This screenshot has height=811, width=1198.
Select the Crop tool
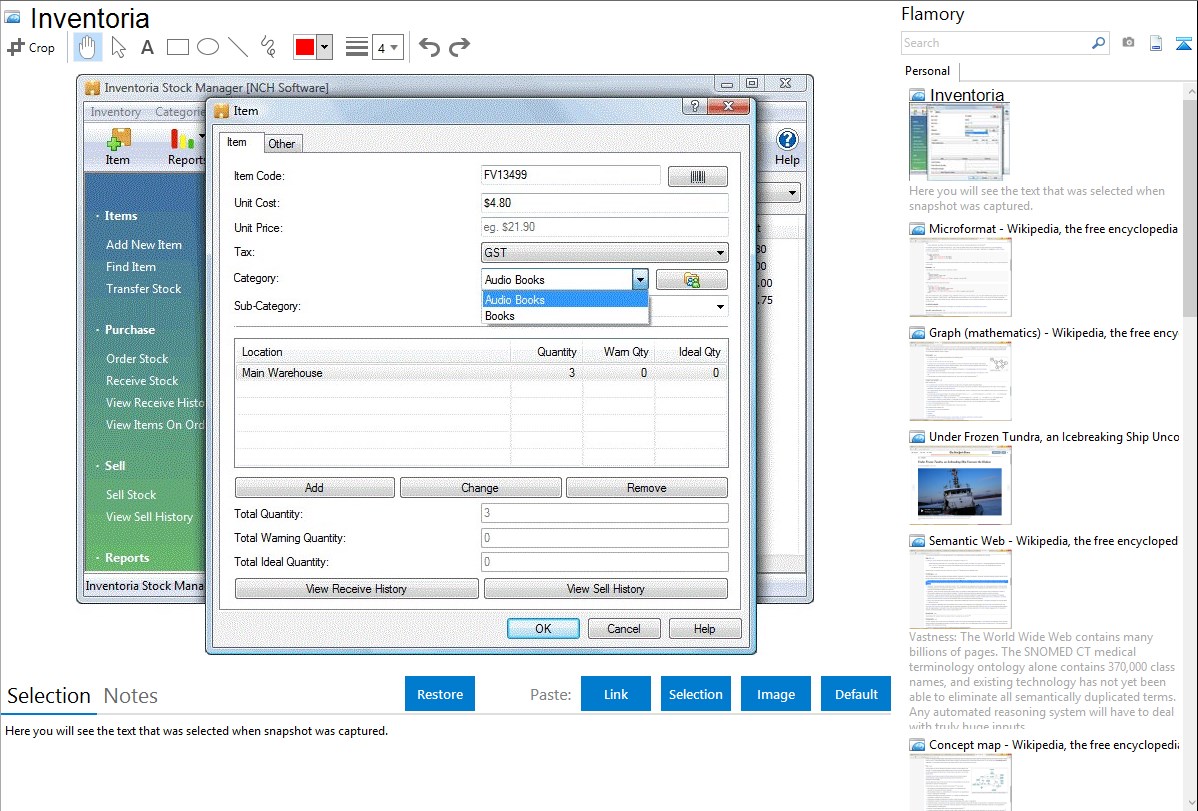click(31, 47)
